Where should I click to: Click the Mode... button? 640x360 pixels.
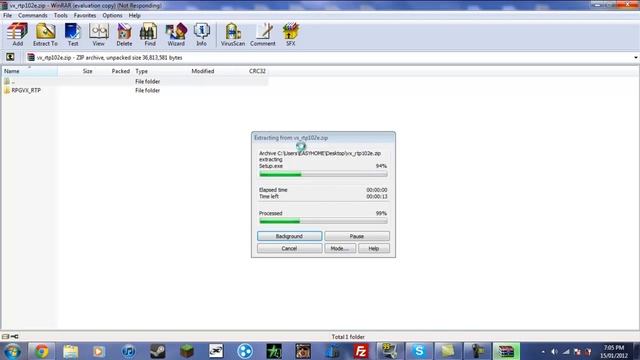click(340, 248)
